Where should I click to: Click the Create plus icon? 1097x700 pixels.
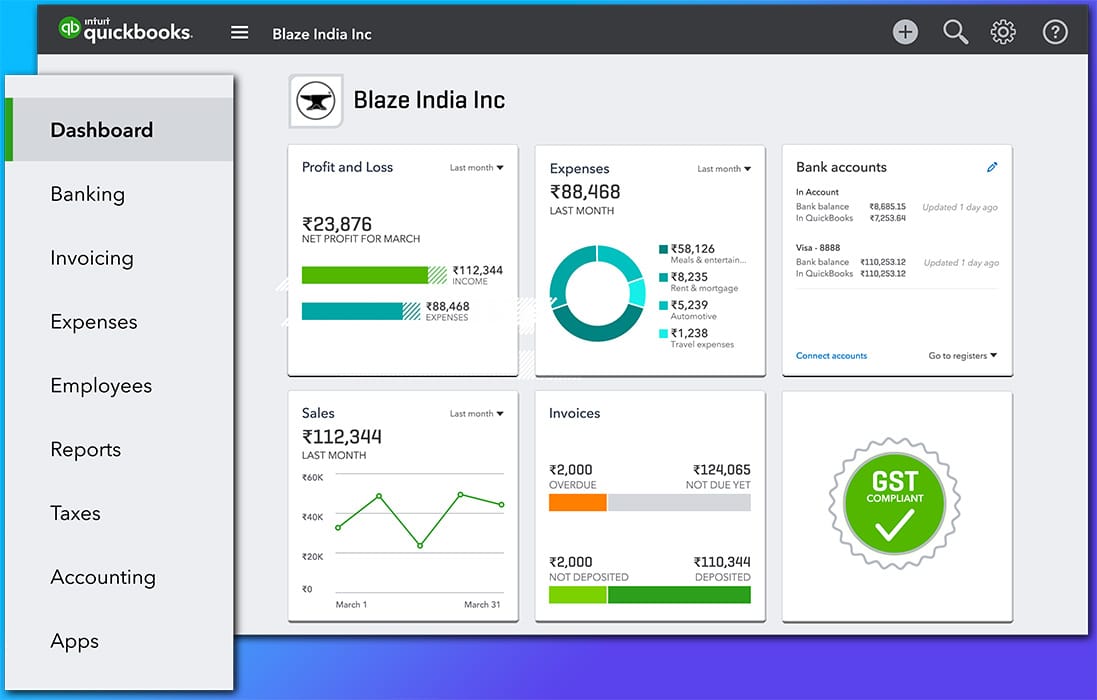click(904, 31)
